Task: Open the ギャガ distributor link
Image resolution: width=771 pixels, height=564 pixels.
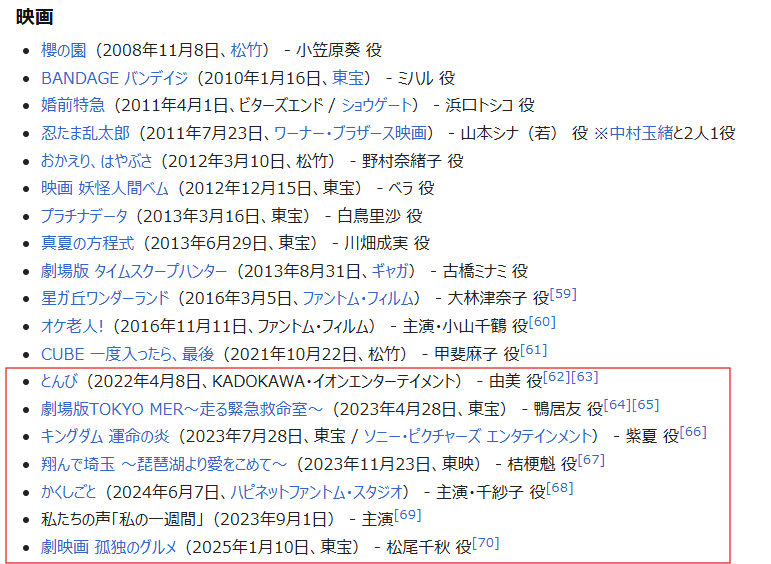Action: click(390, 271)
